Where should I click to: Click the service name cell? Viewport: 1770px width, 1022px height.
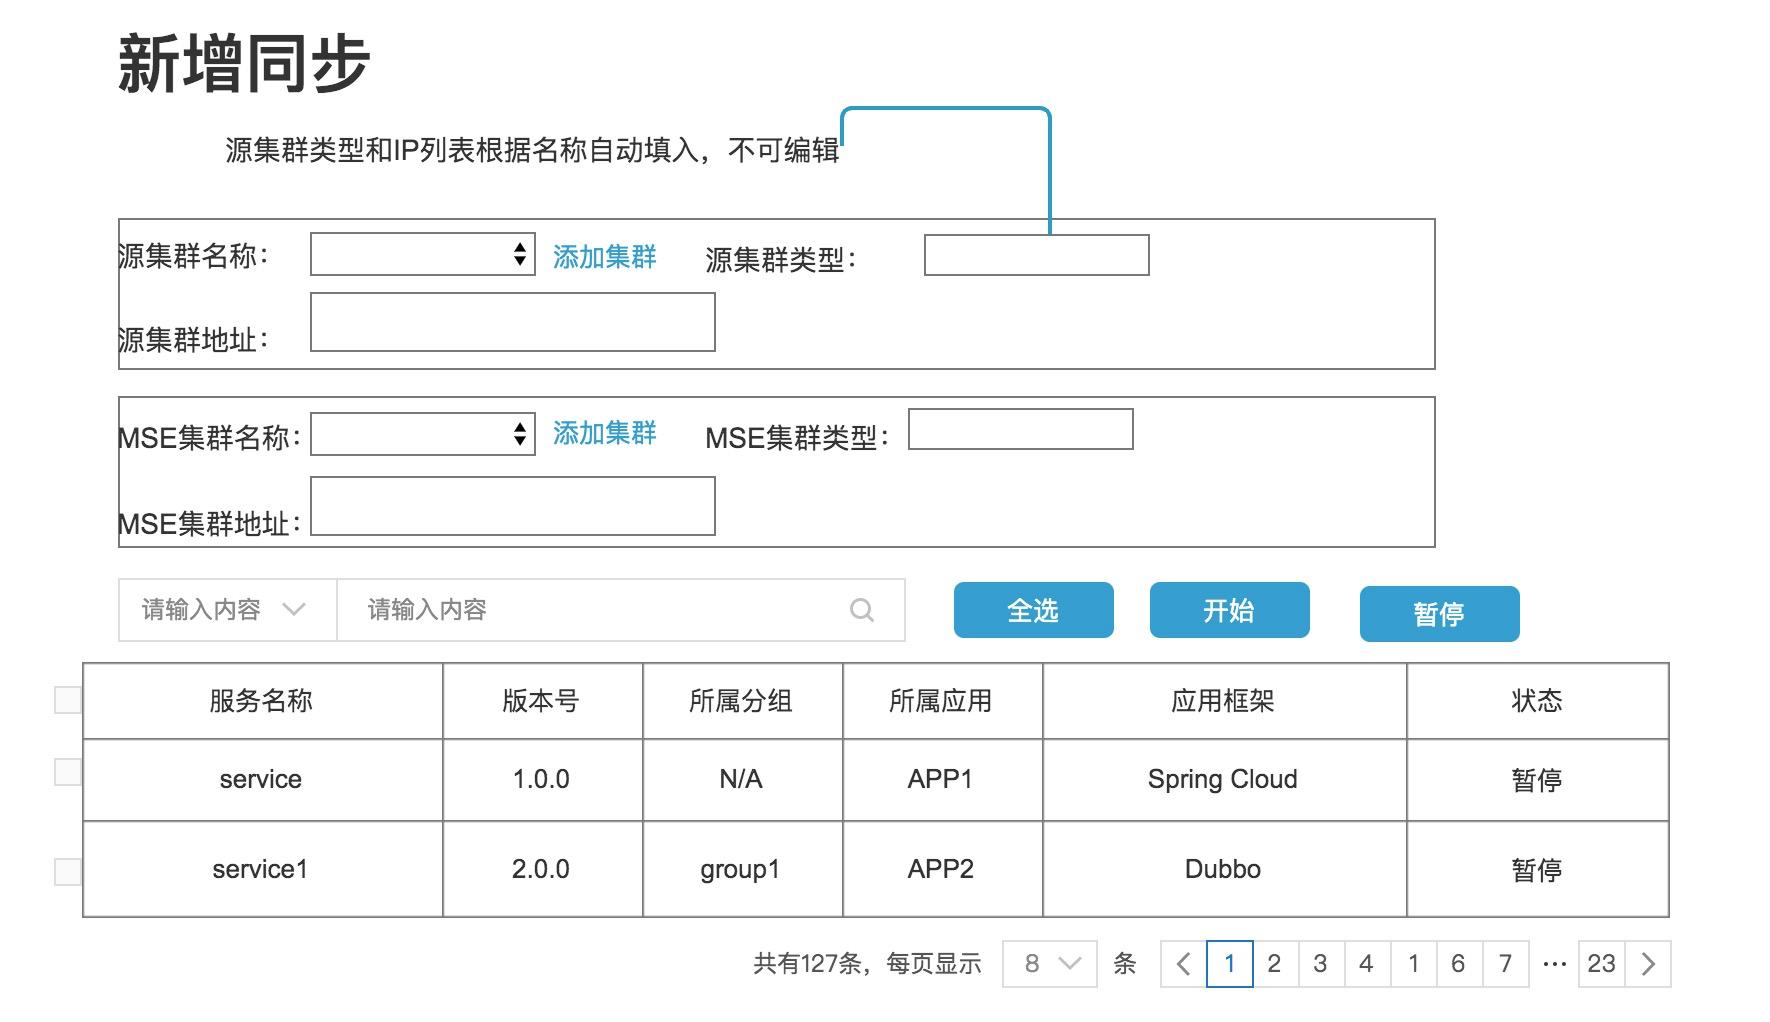click(262, 780)
